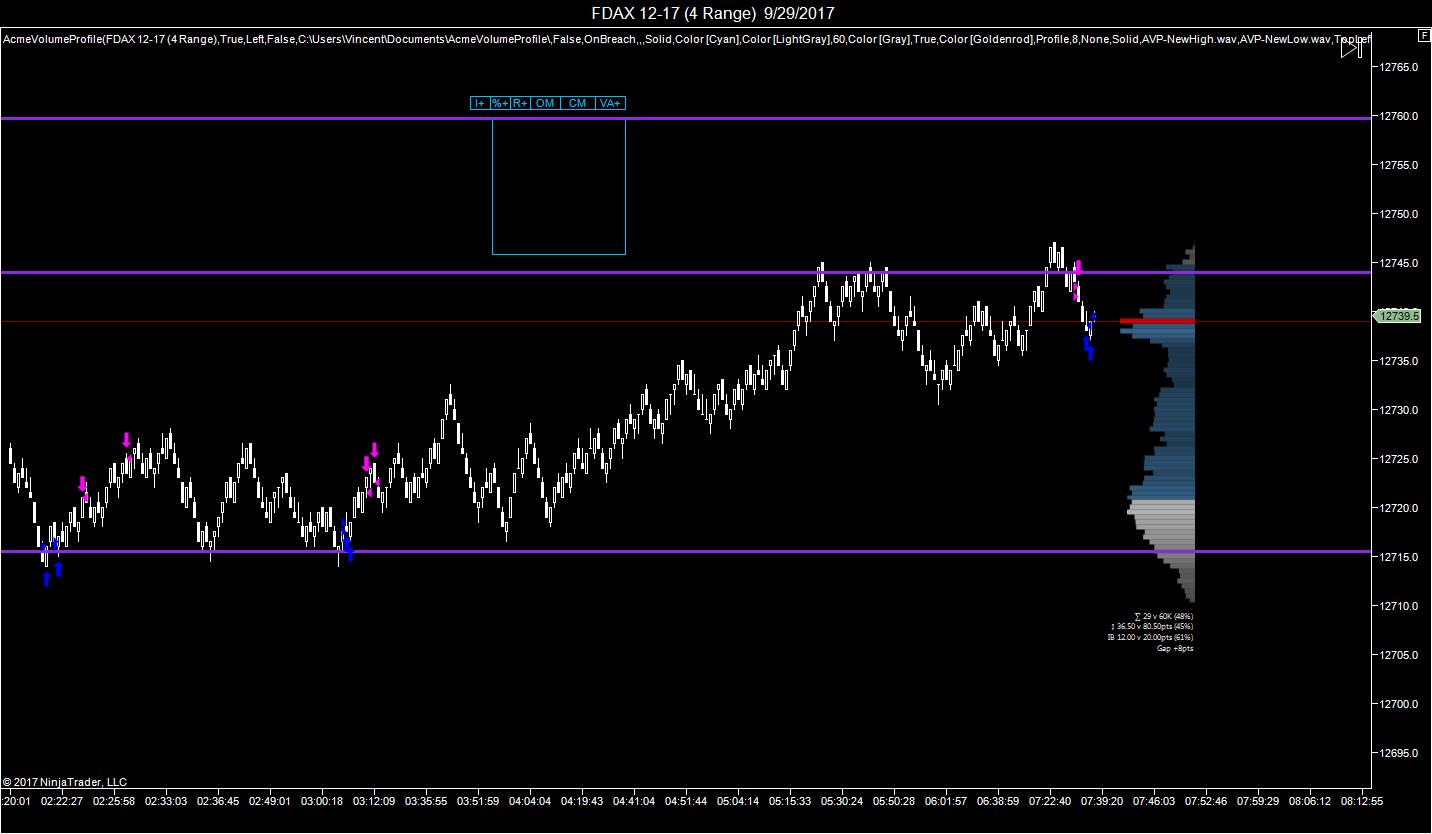Click the F focus icon top right

coord(1424,34)
